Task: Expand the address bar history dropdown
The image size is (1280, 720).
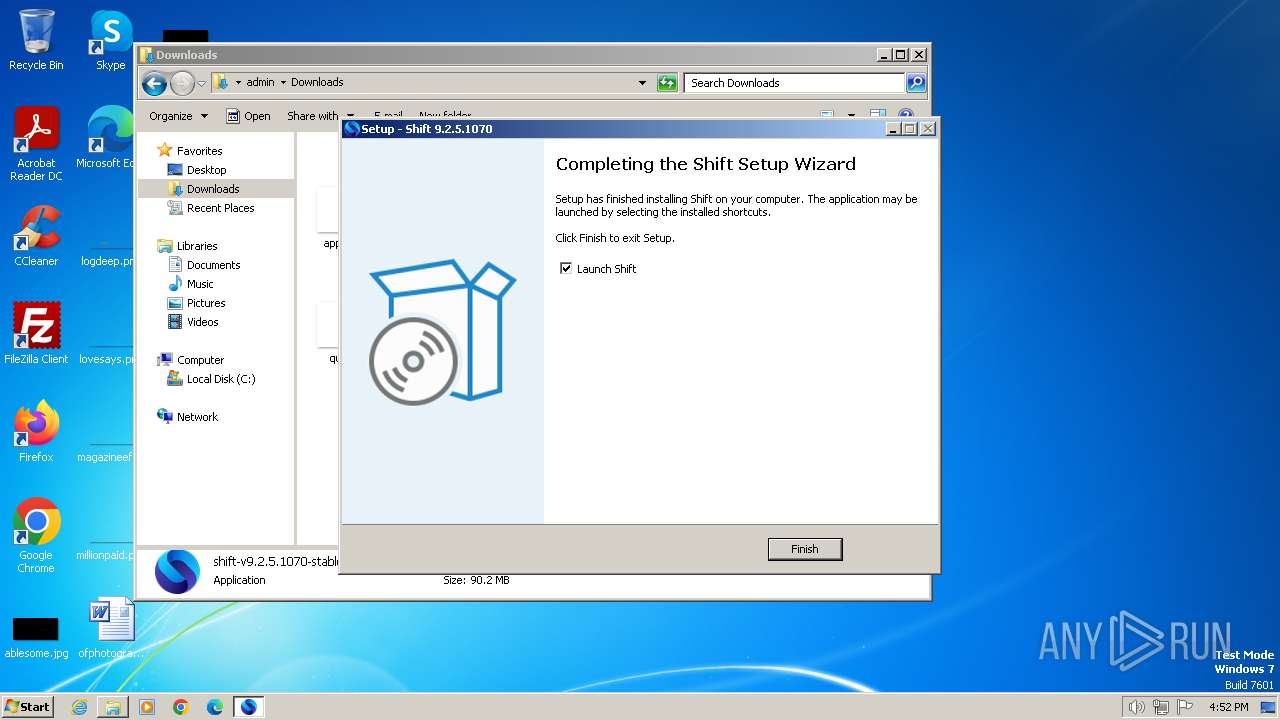Action: pos(642,83)
